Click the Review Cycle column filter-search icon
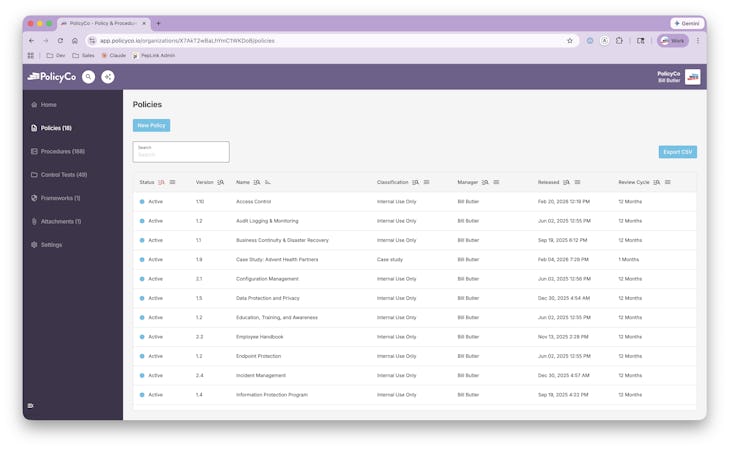This screenshot has width=729, height=450. [656, 182]
